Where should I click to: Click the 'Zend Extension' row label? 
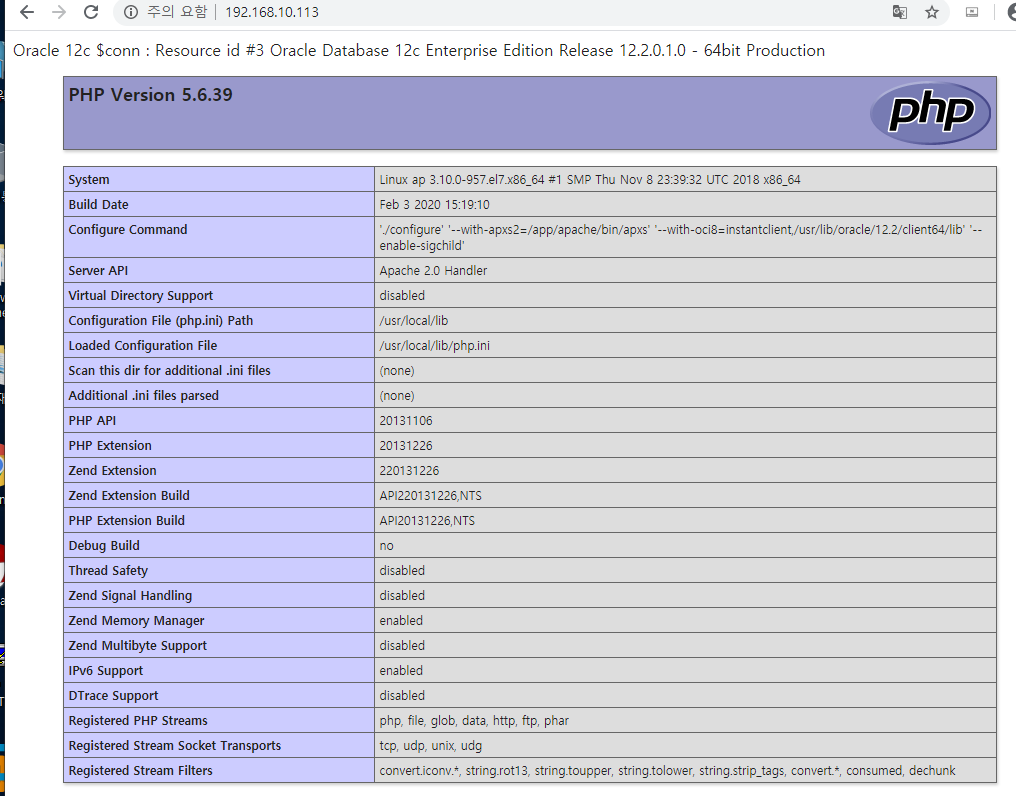tap(113, 471)
